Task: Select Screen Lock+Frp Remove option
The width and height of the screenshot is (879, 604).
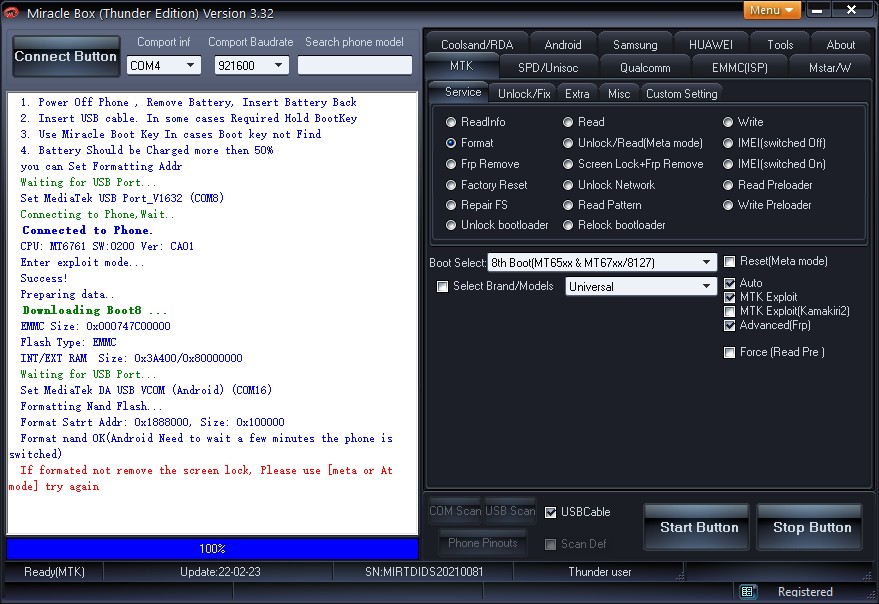Action: click(x=633, y=164)
